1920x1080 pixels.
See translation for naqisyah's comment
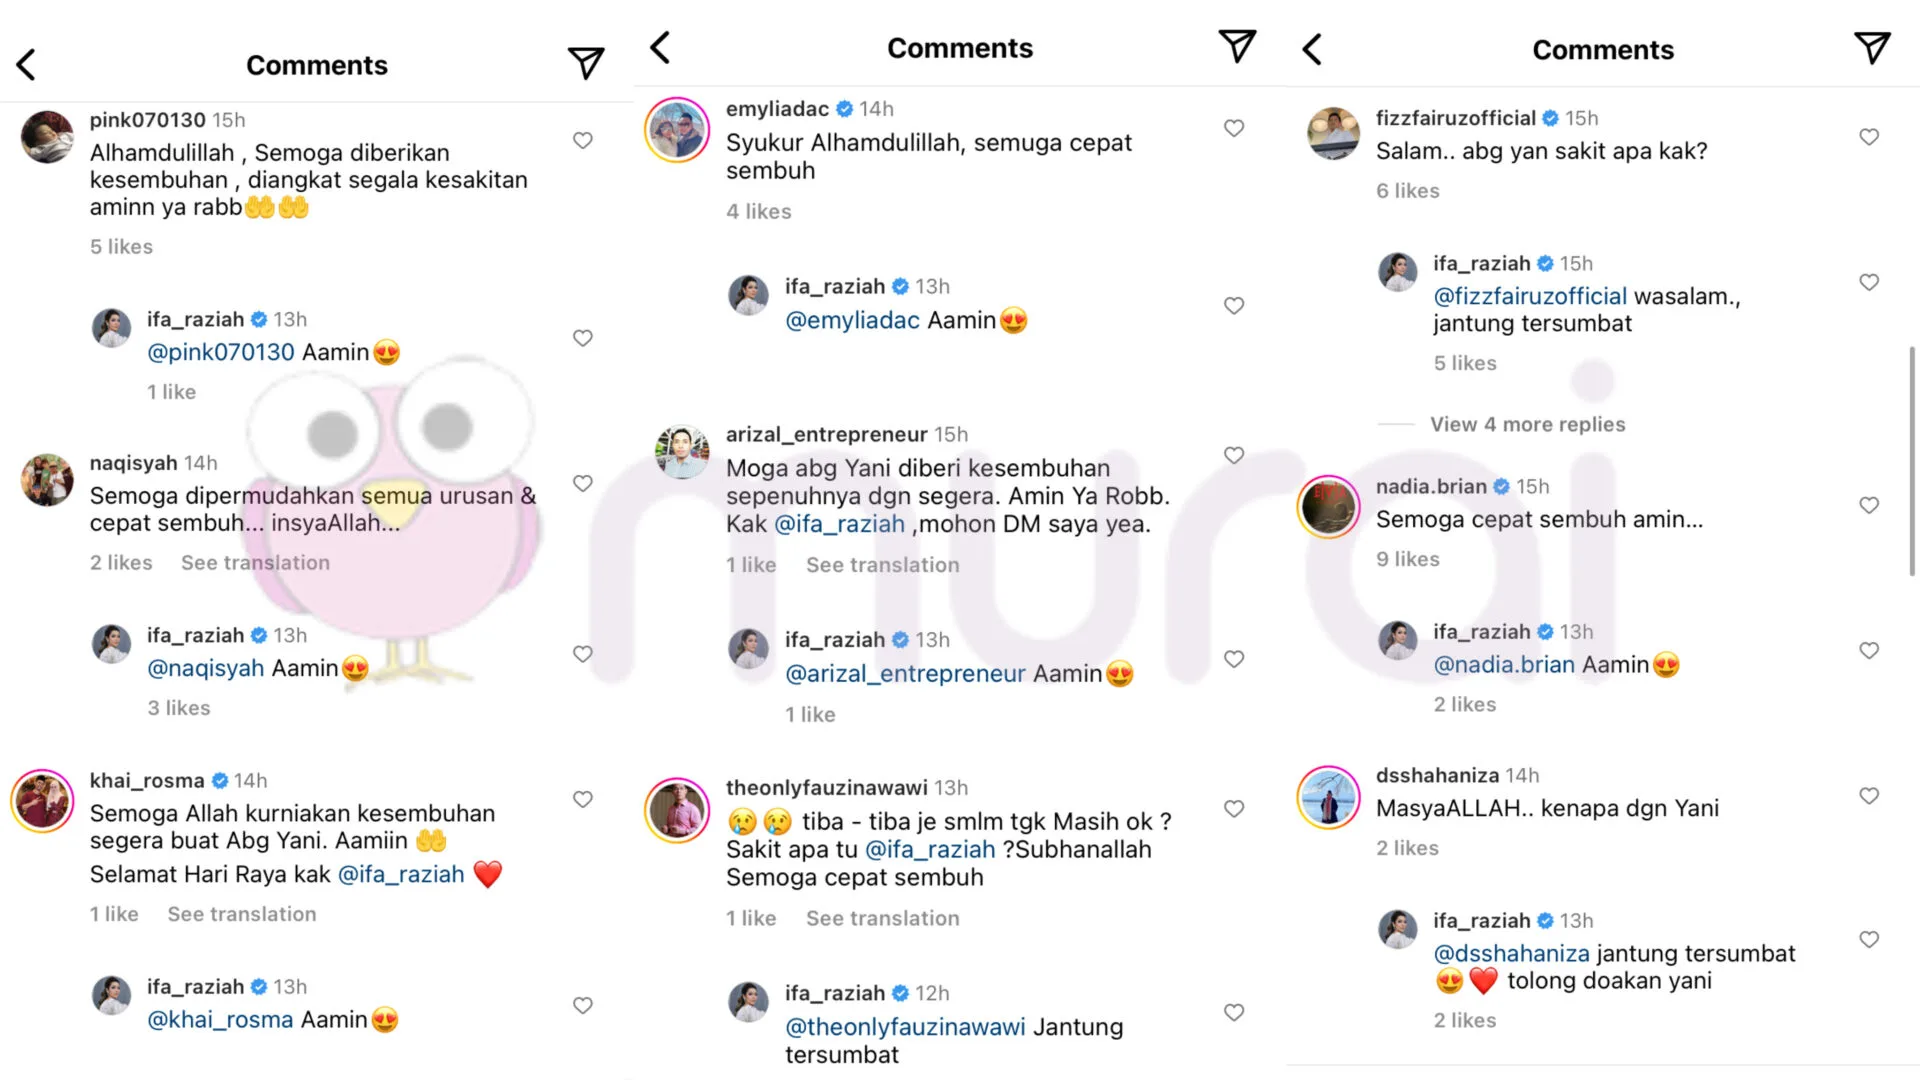(x=255, y=563)
